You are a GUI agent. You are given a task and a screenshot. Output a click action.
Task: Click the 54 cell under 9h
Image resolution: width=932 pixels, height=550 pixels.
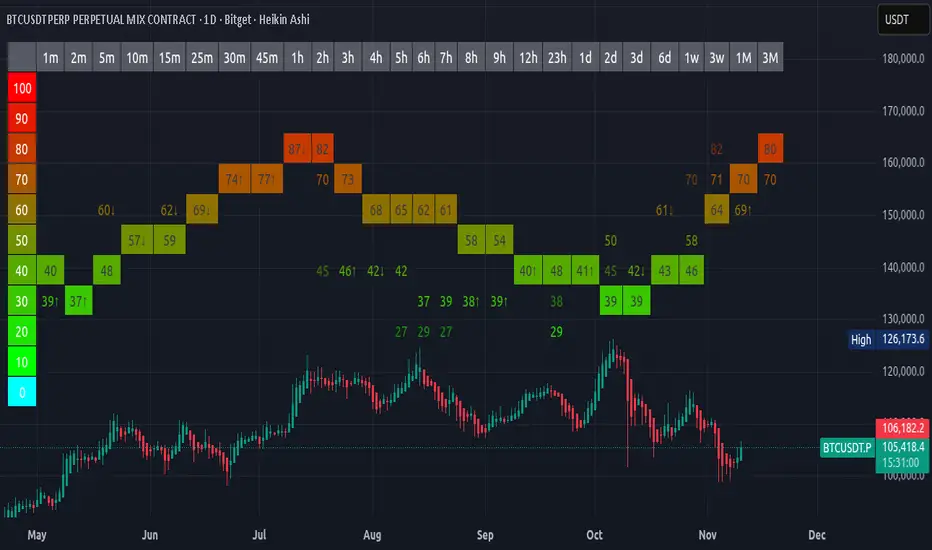click(499, 240)
